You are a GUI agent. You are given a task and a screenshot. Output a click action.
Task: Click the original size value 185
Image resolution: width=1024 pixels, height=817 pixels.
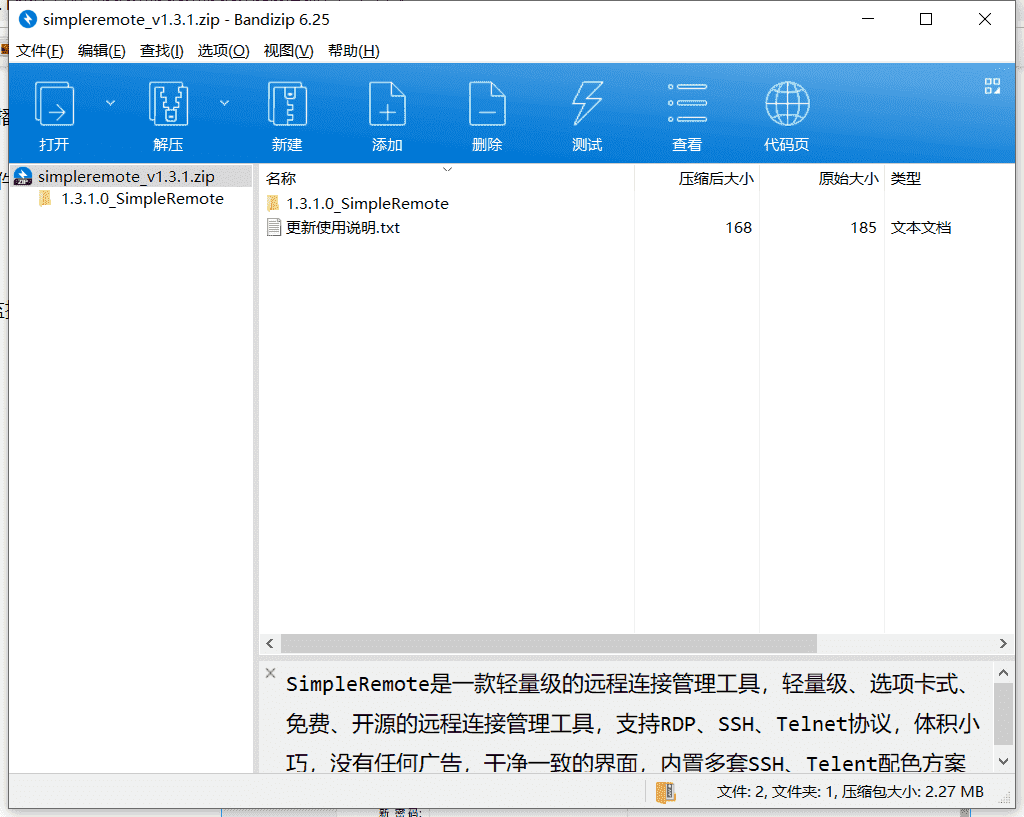863,228
